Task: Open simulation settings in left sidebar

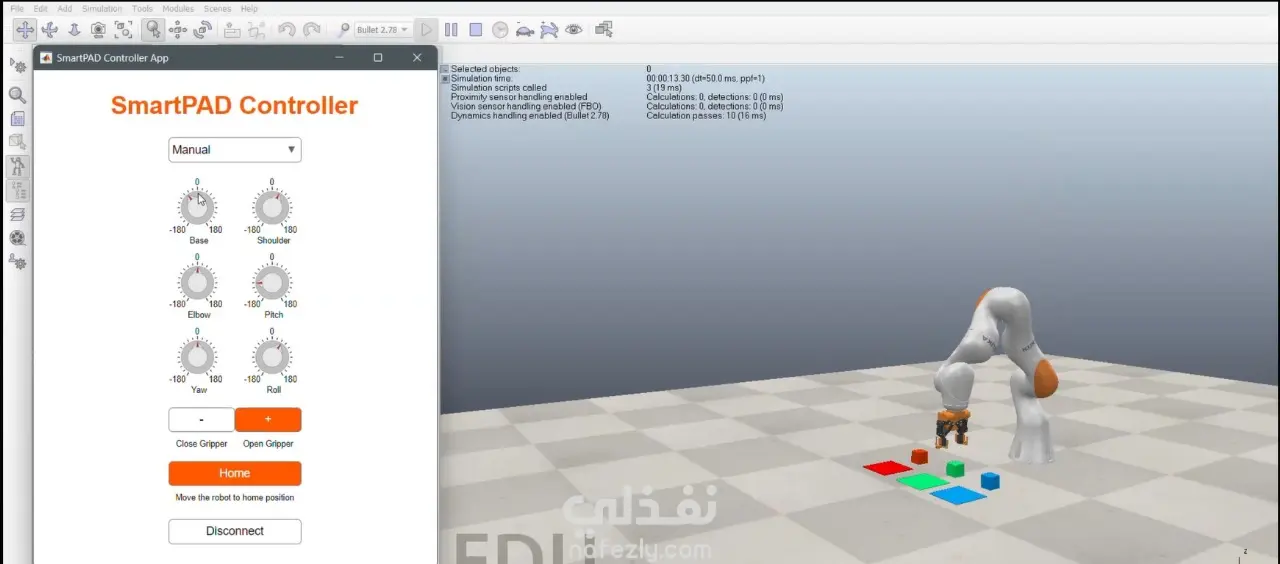Action: (17, 65)
